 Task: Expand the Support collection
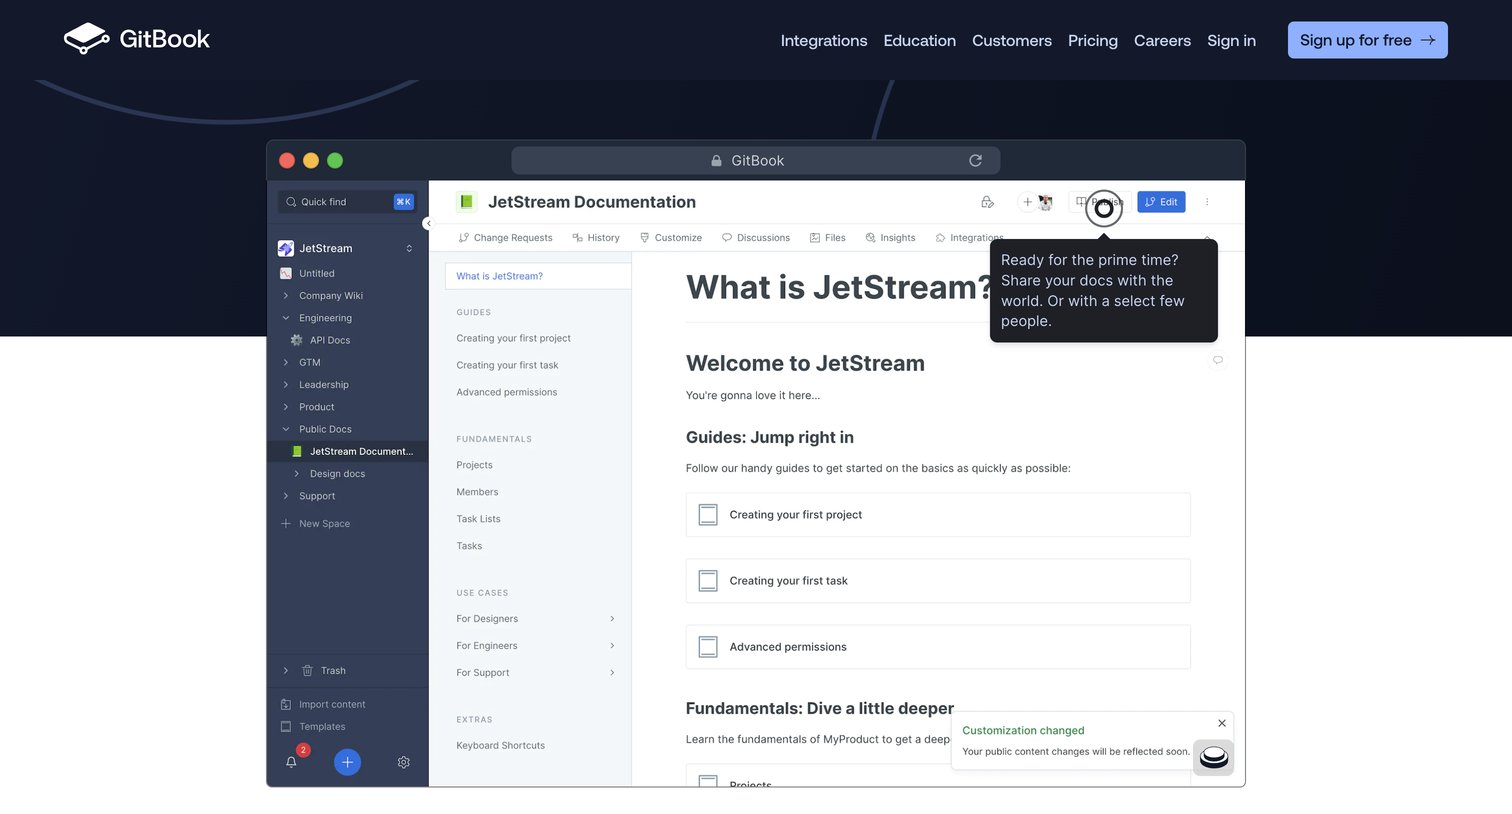pyautogui.click(x=286, y=496)
